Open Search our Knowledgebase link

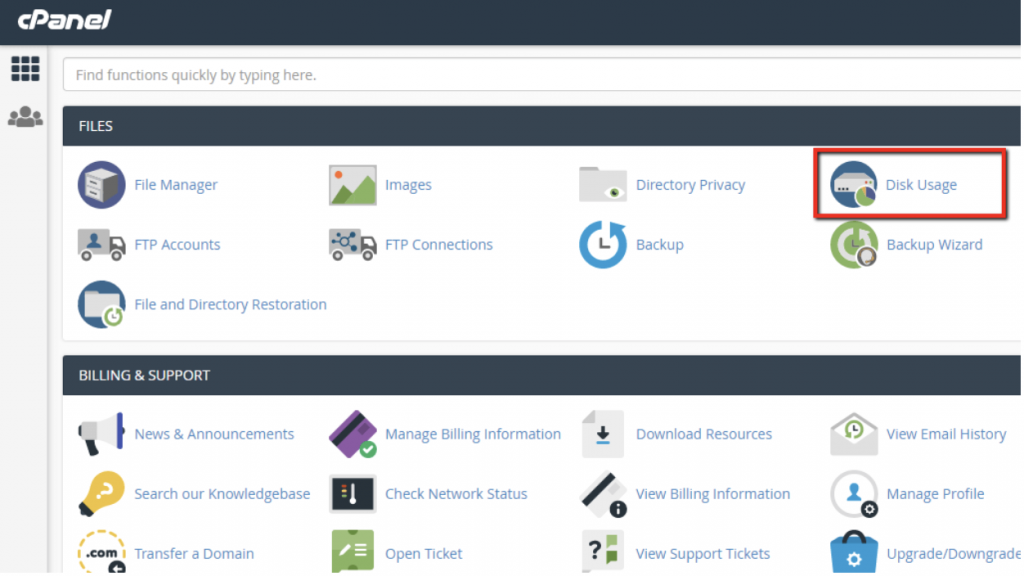coord(222,494)
